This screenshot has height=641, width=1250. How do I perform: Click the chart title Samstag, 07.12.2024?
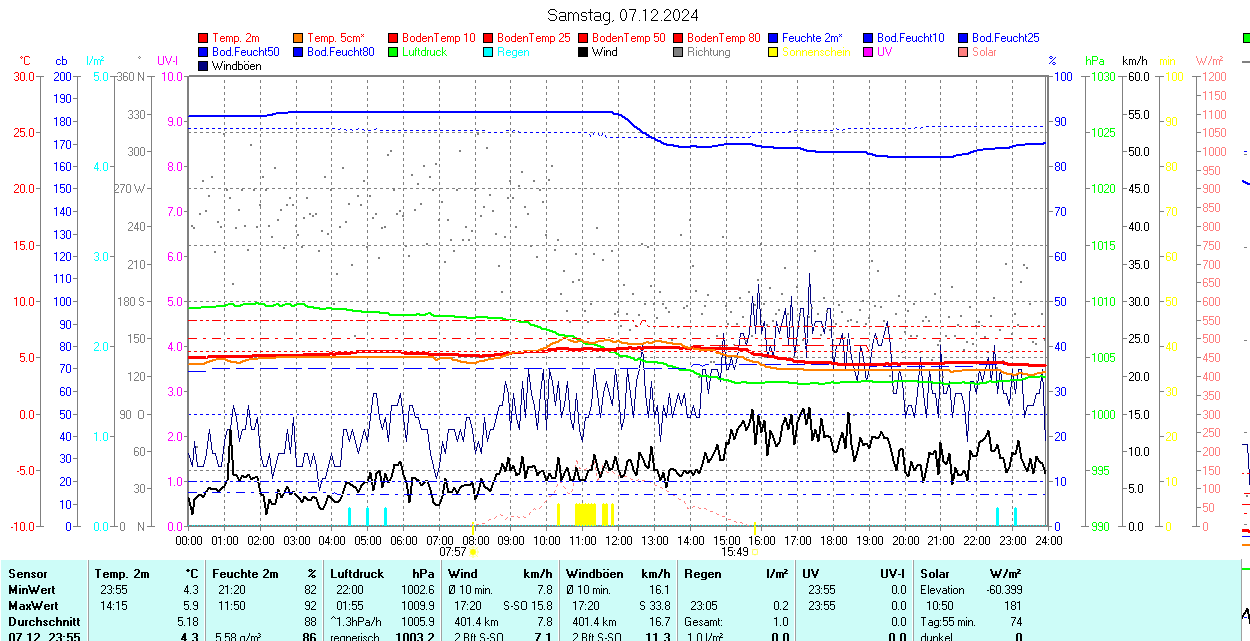(x=623, y=15)
